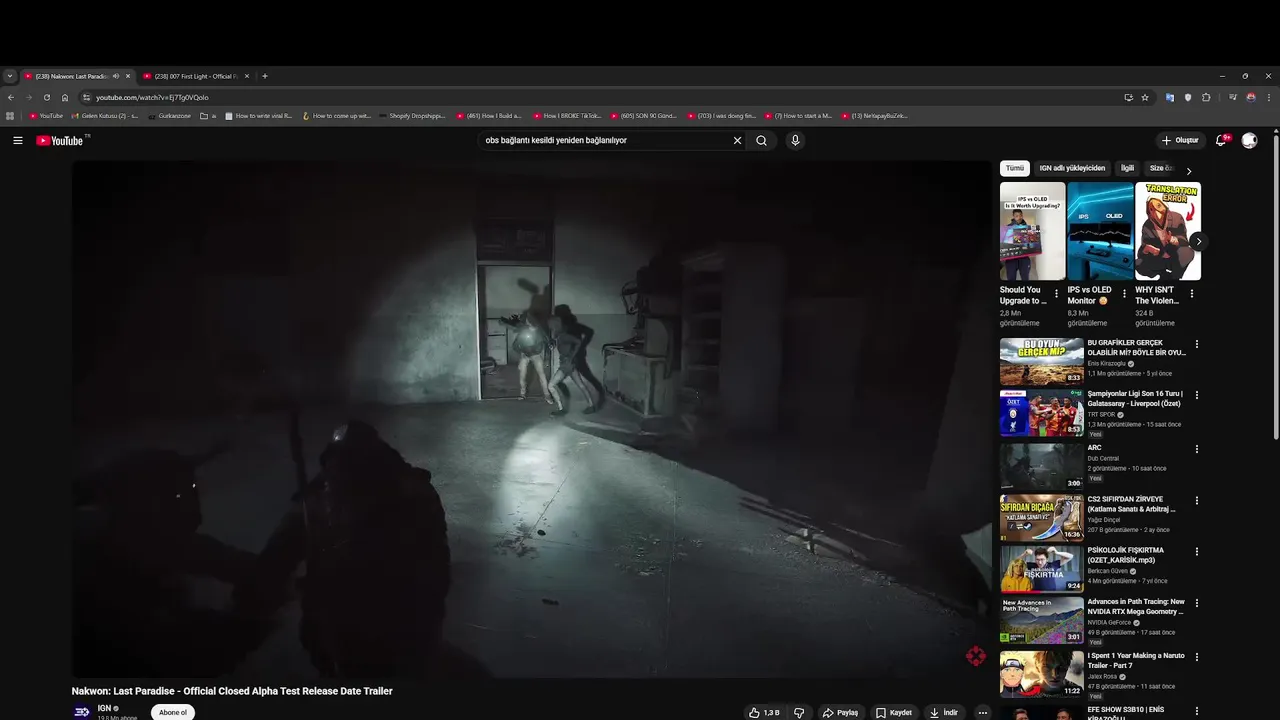
Task: Click the install app icon in address bar
Action: click(x=1128, y=97)
